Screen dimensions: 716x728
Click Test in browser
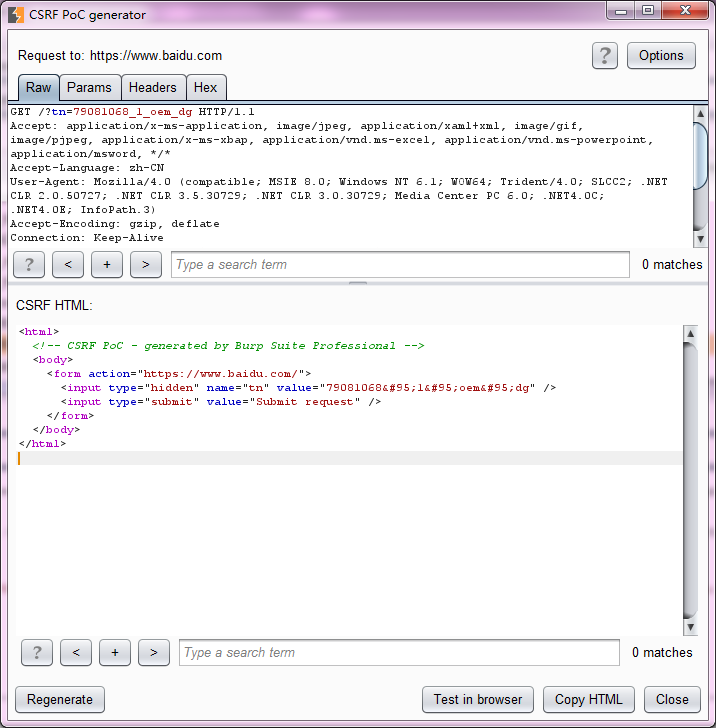tap(478, 700)
